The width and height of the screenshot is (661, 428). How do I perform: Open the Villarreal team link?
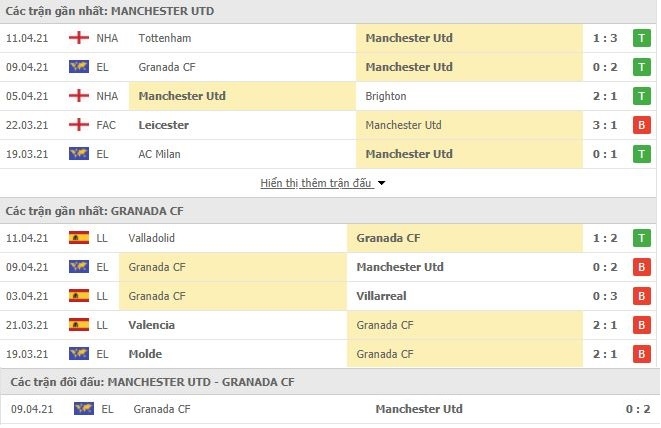(381, 296)
